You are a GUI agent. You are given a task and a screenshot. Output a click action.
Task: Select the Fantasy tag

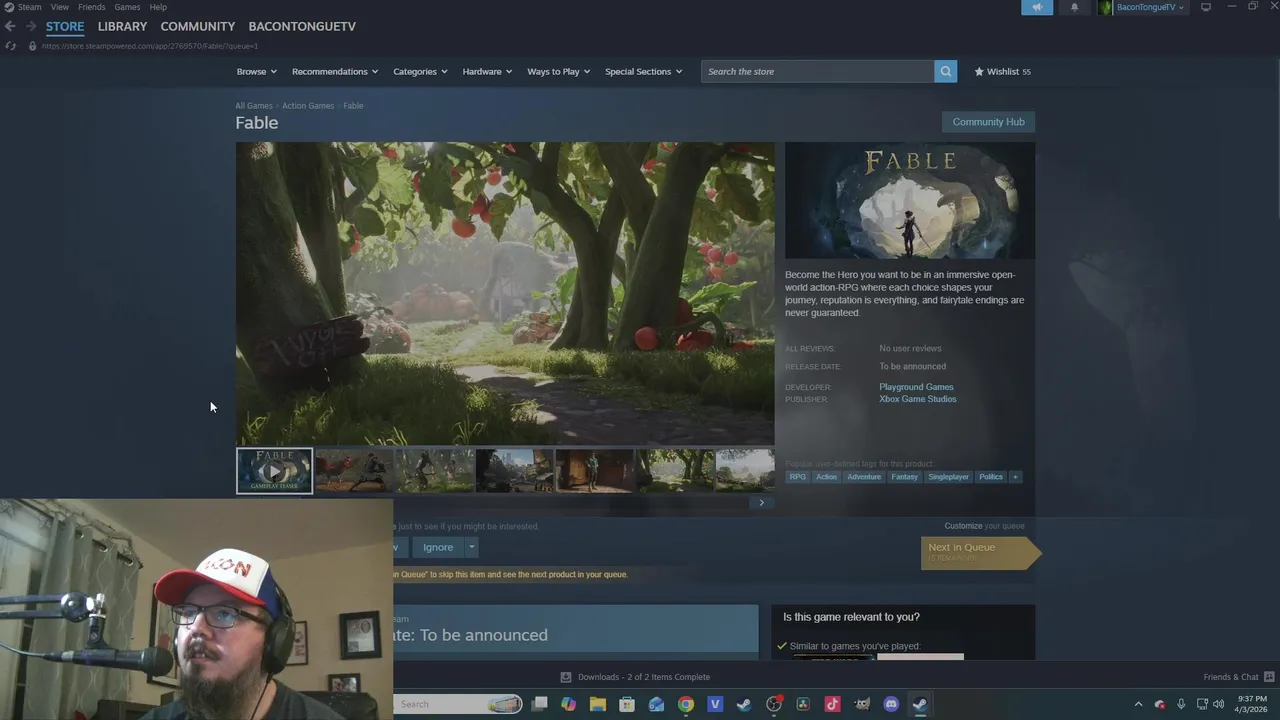click(904, 477)
